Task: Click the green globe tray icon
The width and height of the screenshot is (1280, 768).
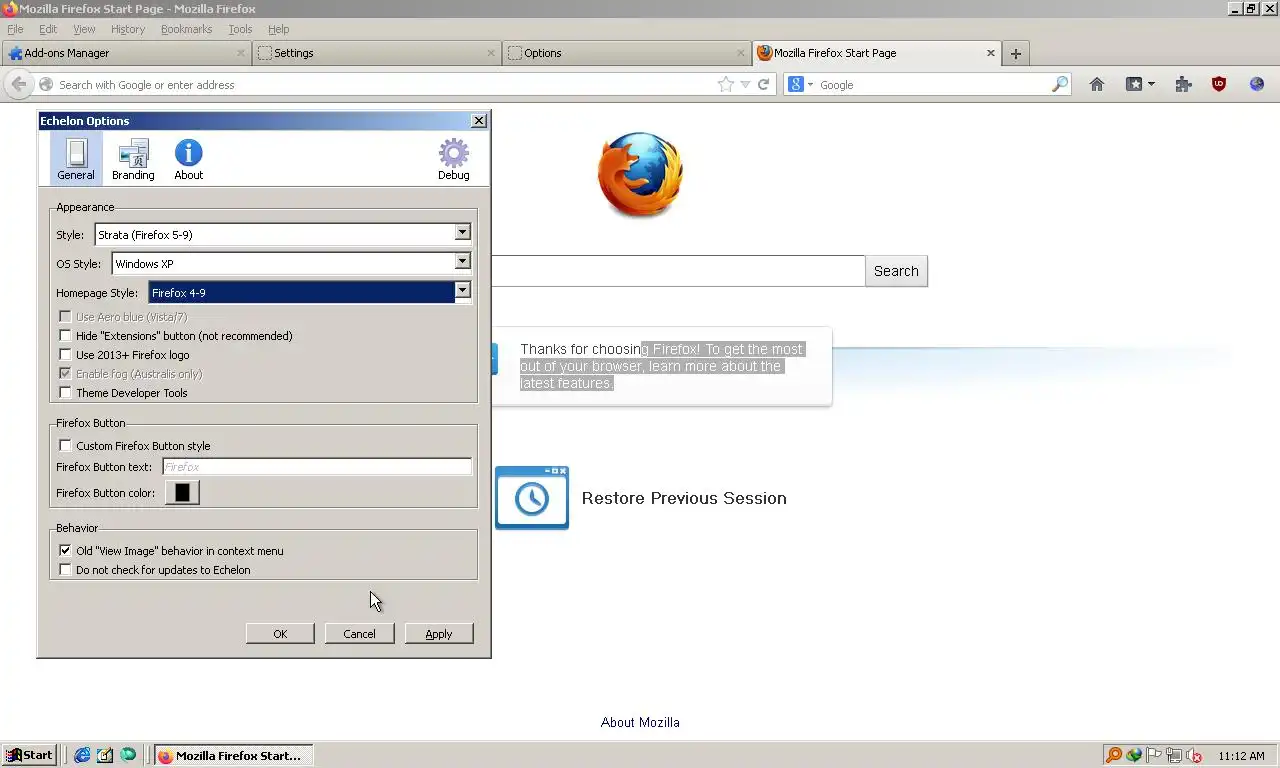Action: click(1134, 756)
